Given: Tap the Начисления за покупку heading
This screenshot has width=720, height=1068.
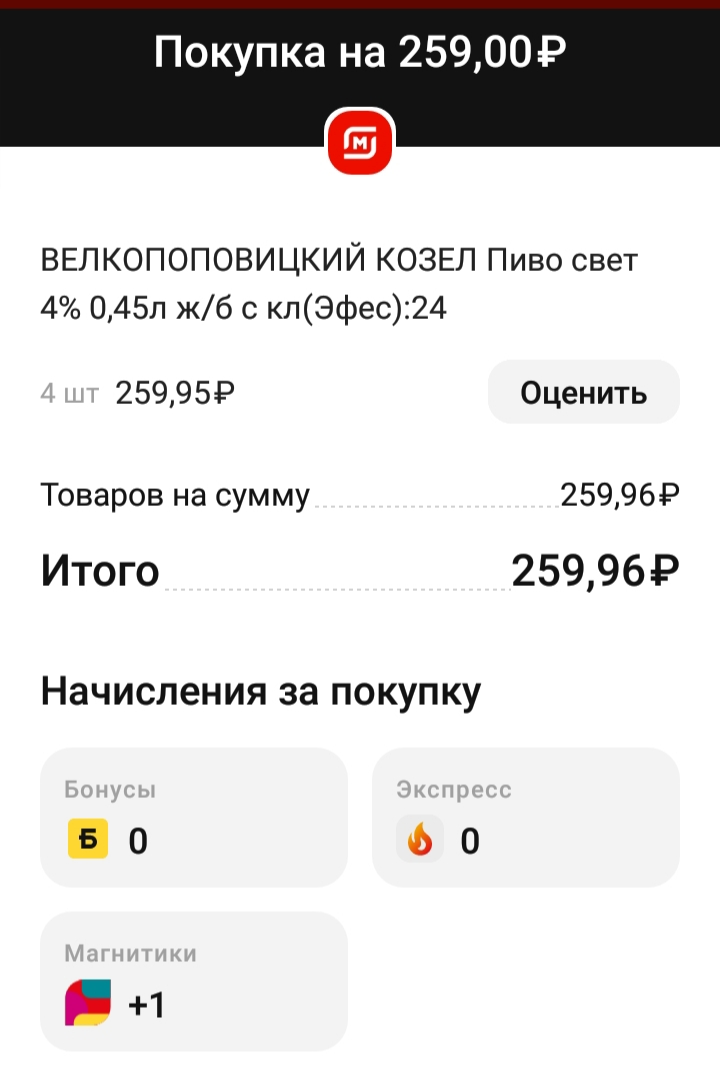Looking at the screenshot, I should [261, 691].
